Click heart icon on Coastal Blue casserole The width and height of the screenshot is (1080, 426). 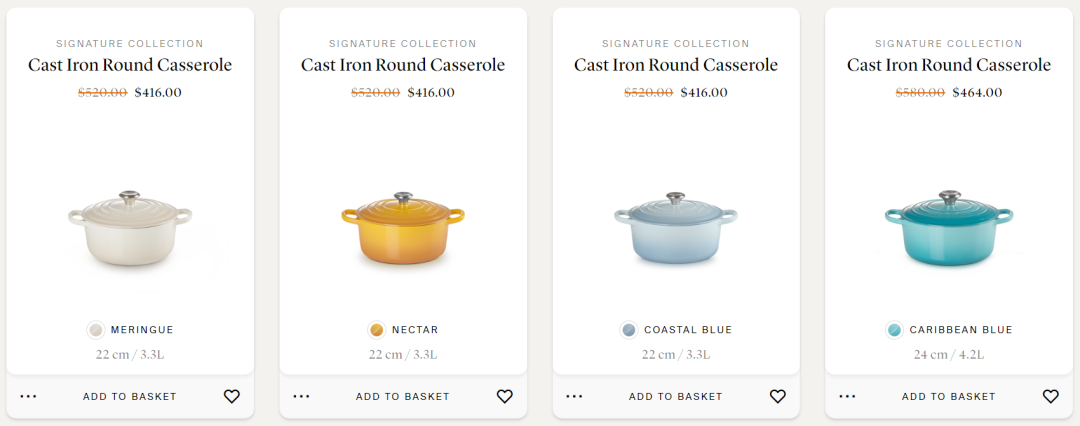coord(778,397)
